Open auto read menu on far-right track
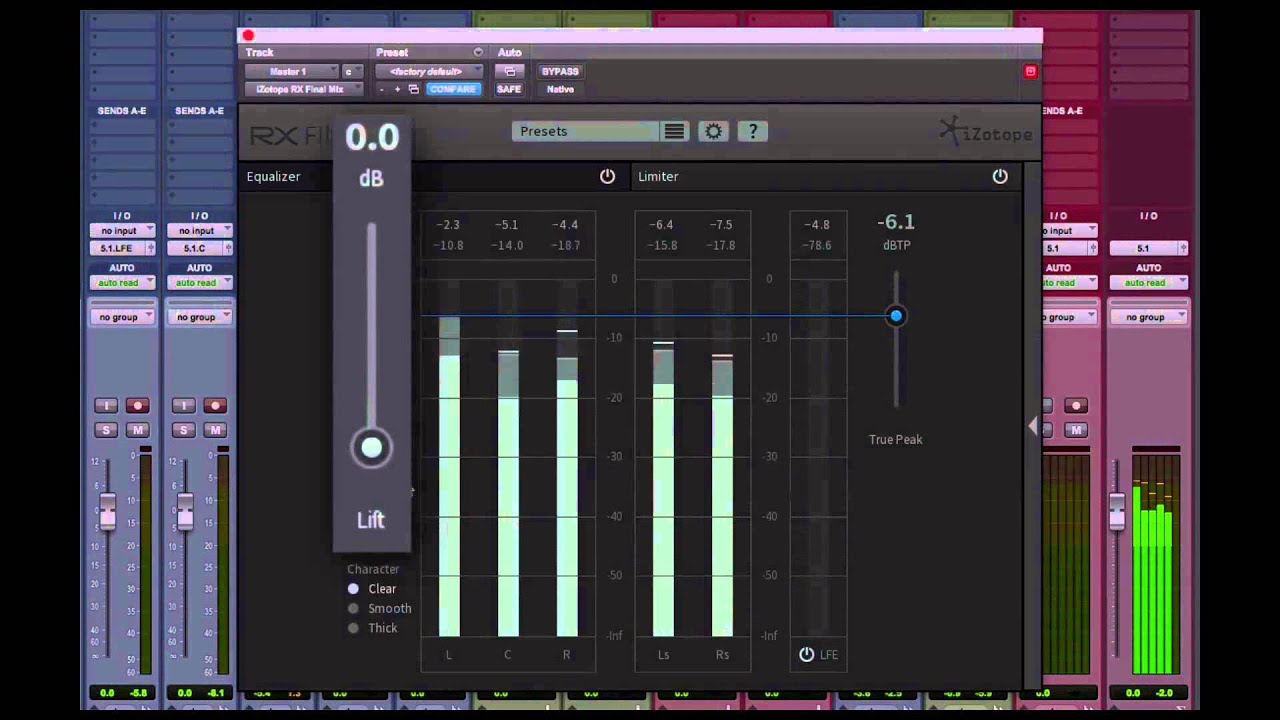 [1149, 282]
